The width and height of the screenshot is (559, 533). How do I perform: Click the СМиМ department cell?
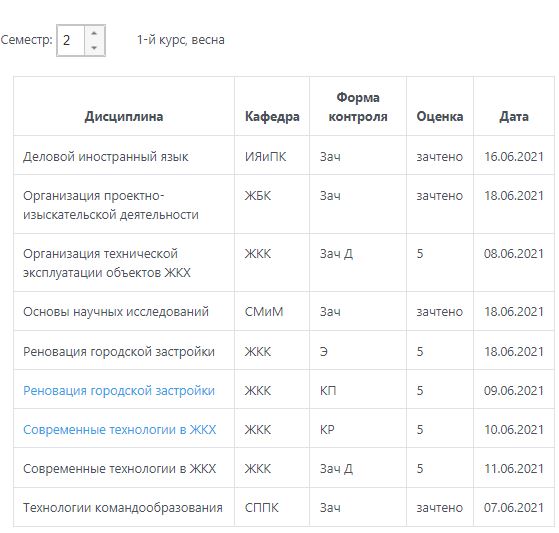click(272, 311)
